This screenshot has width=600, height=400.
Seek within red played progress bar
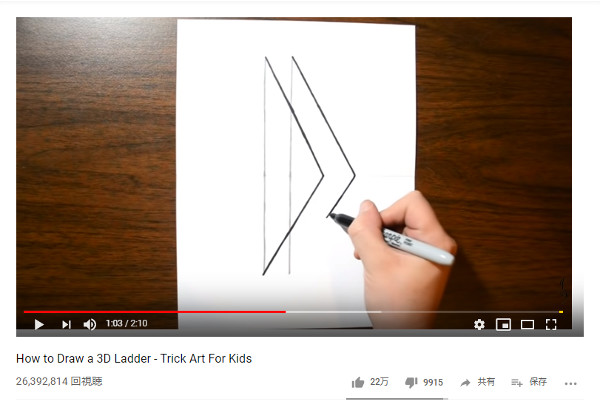(x=155, y=312)
